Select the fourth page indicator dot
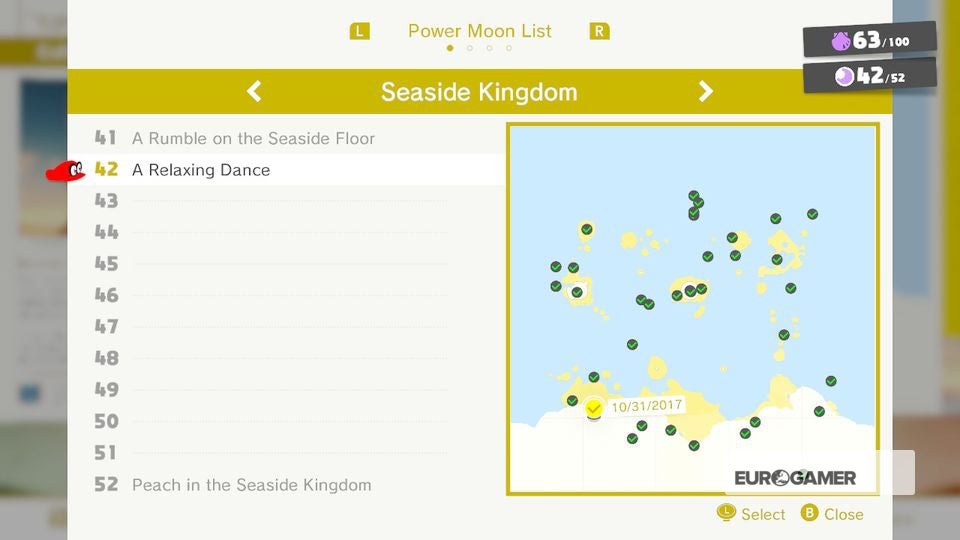The height and width of the screenshot is (540, 960). click(x=509, y=48)
